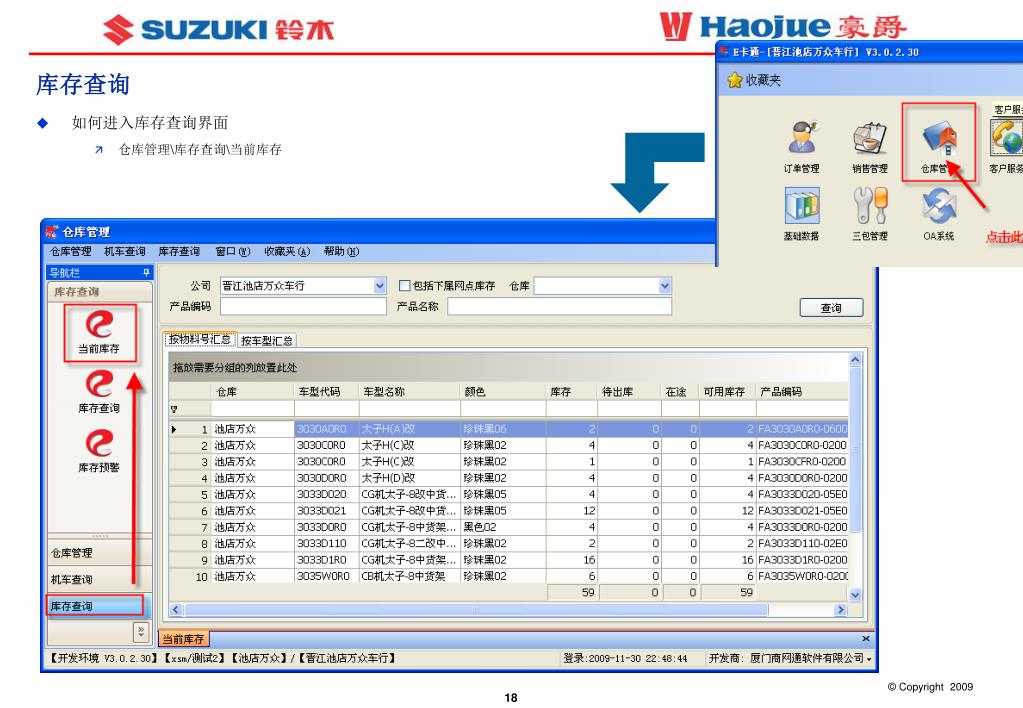The width and height of the screenshot is (1023, 708).
Task: Click the 产品编码 input field
Action: click(303, 307)
